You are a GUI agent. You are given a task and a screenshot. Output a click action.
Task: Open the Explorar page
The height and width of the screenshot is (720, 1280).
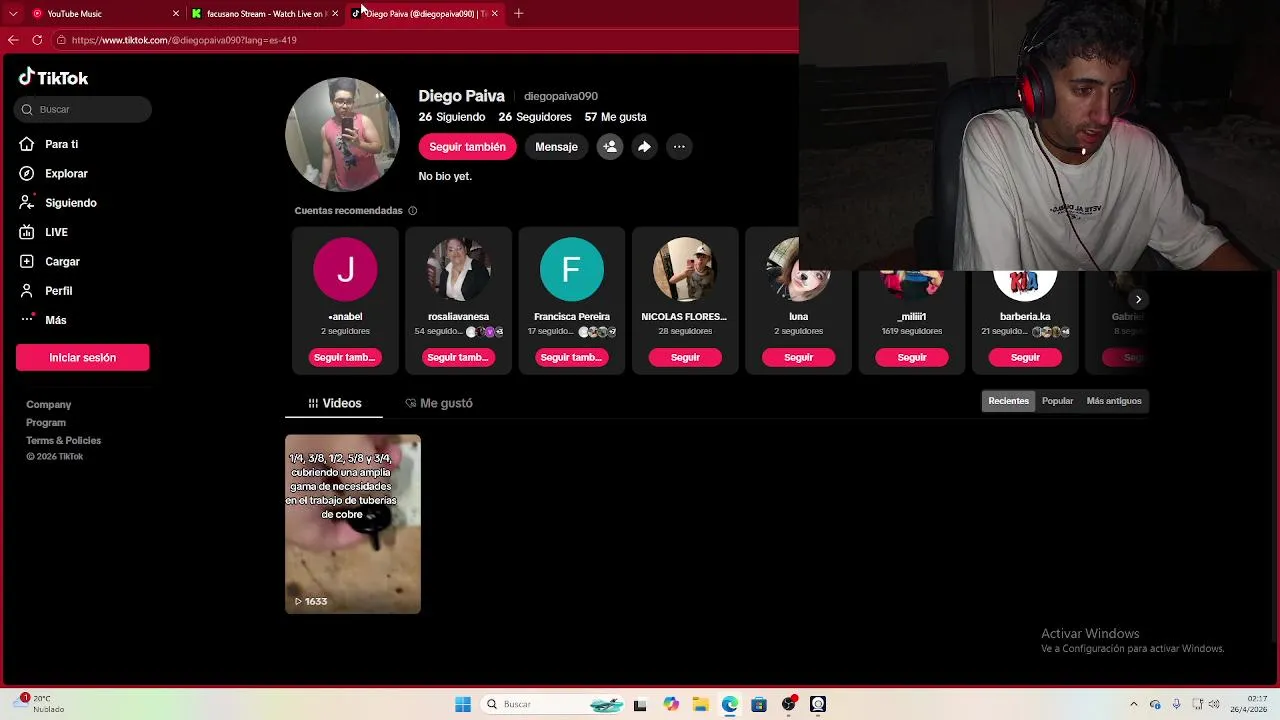(x=66, y=173)
